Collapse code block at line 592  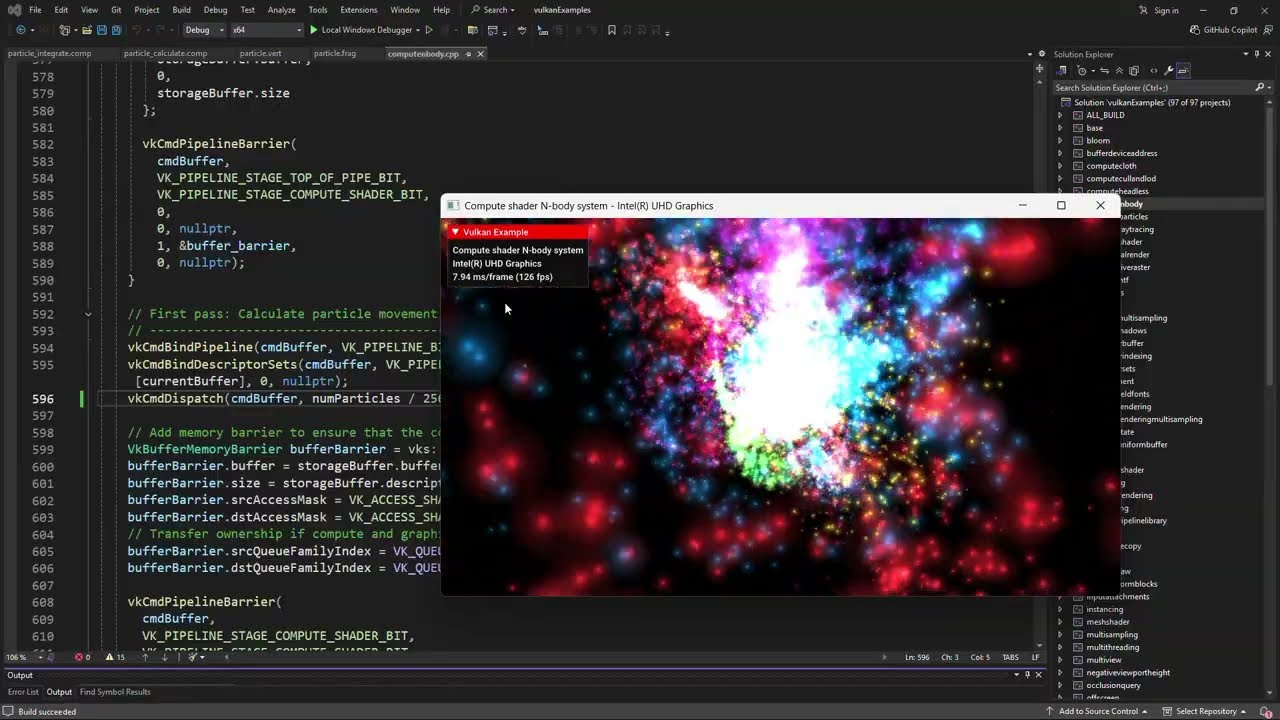click(x=88, y=314)
